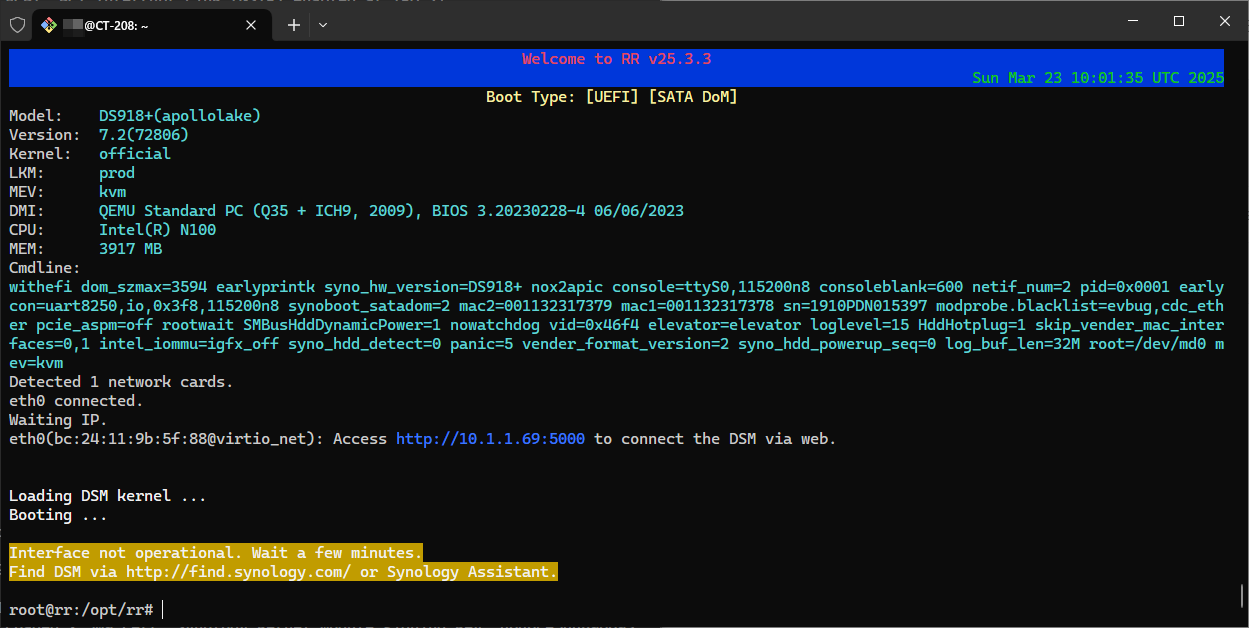Screen dimensions: 1249x628
Task: Open a new tab with plus button
Action: pyautogui.click(x=294, y=26)
